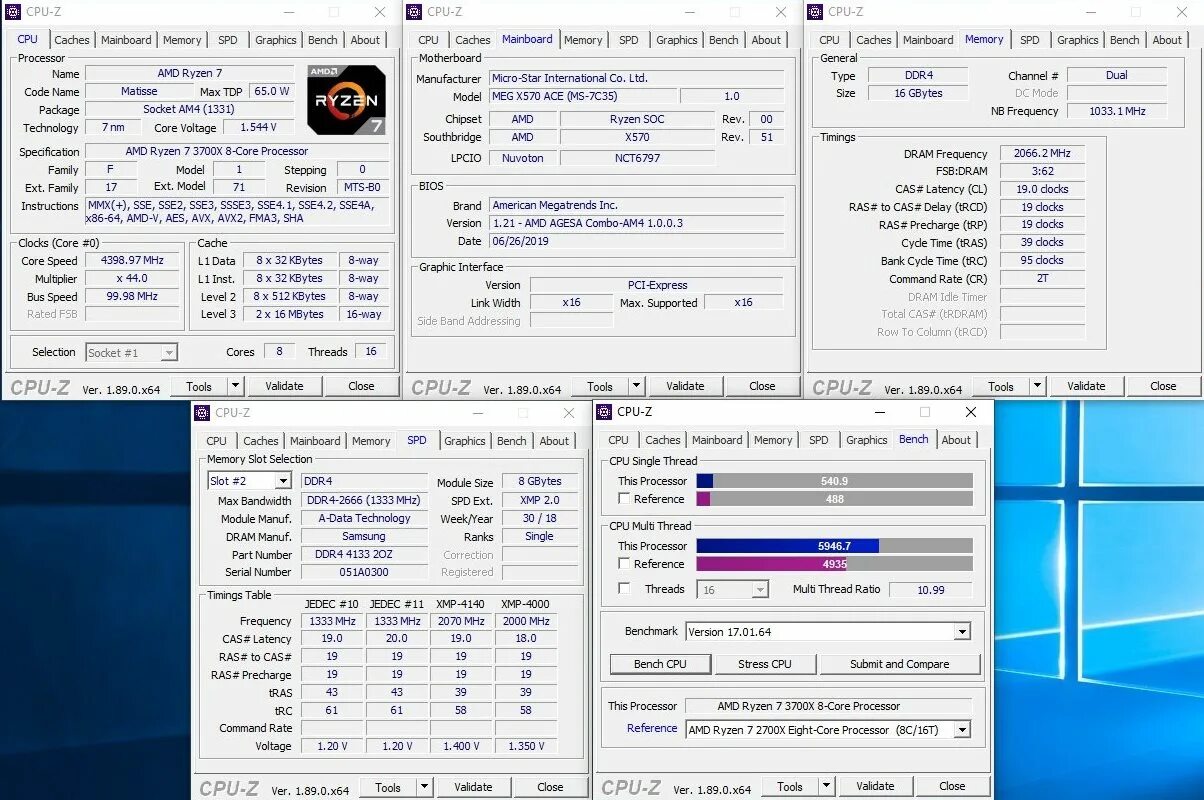The width and height of the screenshot is (1204, 800).
Task: Click Validate in the Bench window
Action: tap(875, 786)
